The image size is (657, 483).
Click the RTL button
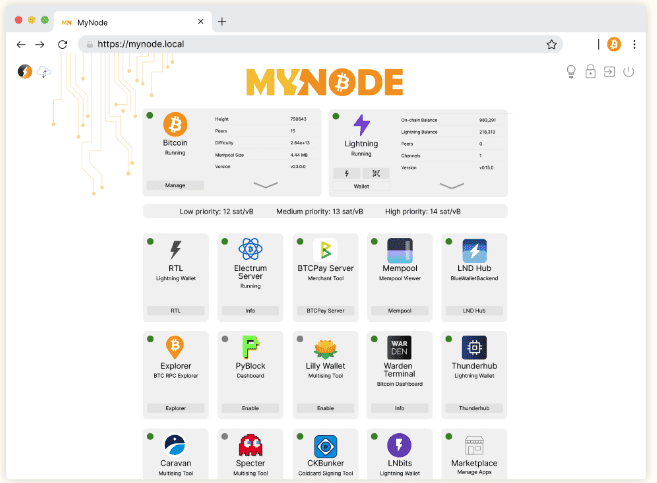(176, 311)
